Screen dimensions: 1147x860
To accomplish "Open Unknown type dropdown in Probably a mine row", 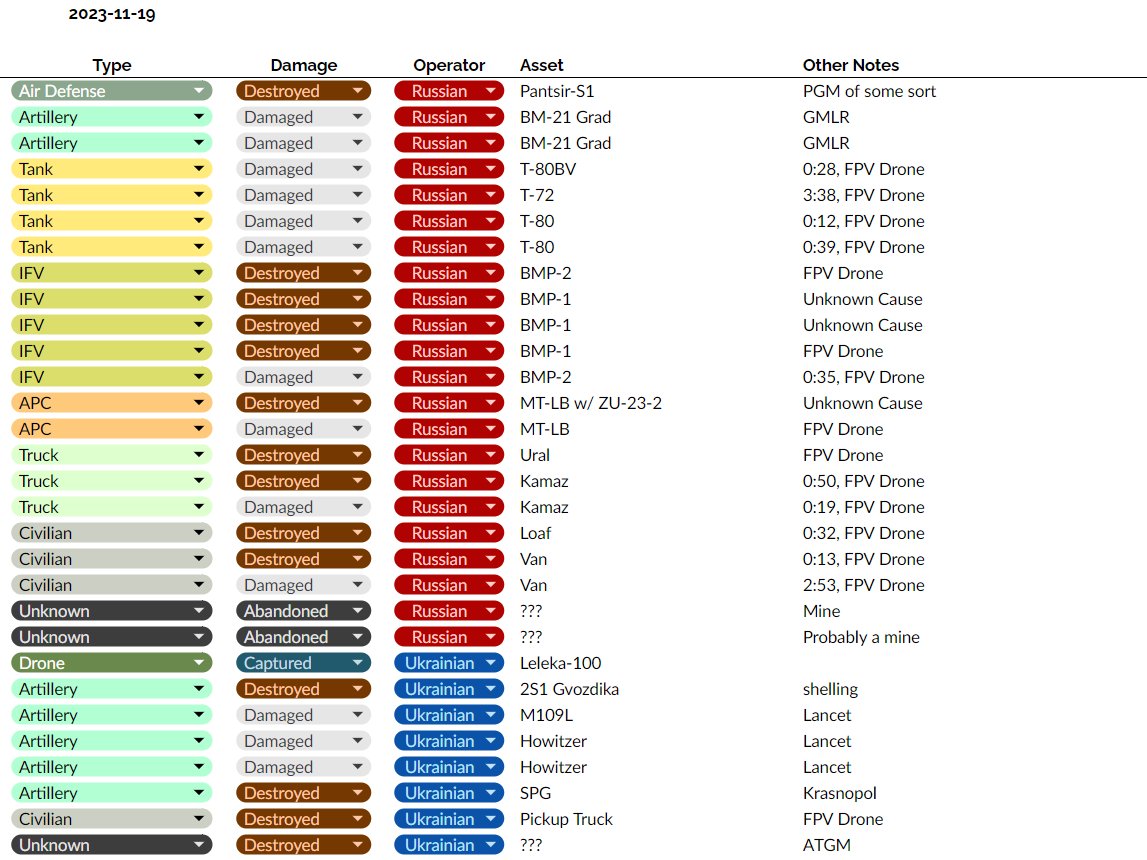I will pyautogui.click(x=111, y=637).
